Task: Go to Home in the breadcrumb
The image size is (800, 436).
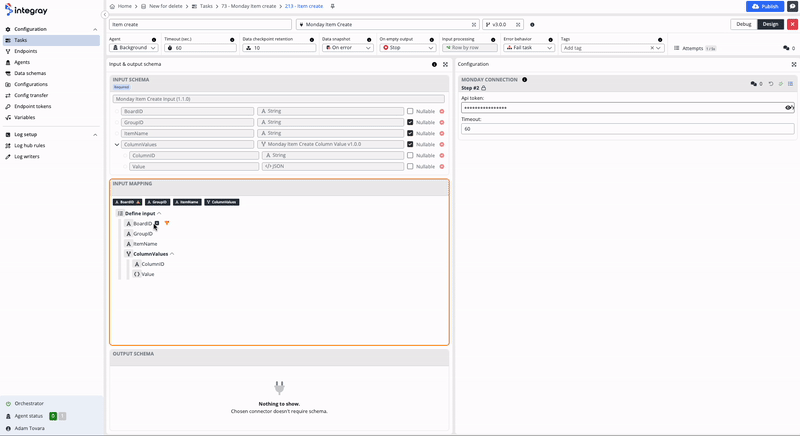Action: tap(124, 6)
